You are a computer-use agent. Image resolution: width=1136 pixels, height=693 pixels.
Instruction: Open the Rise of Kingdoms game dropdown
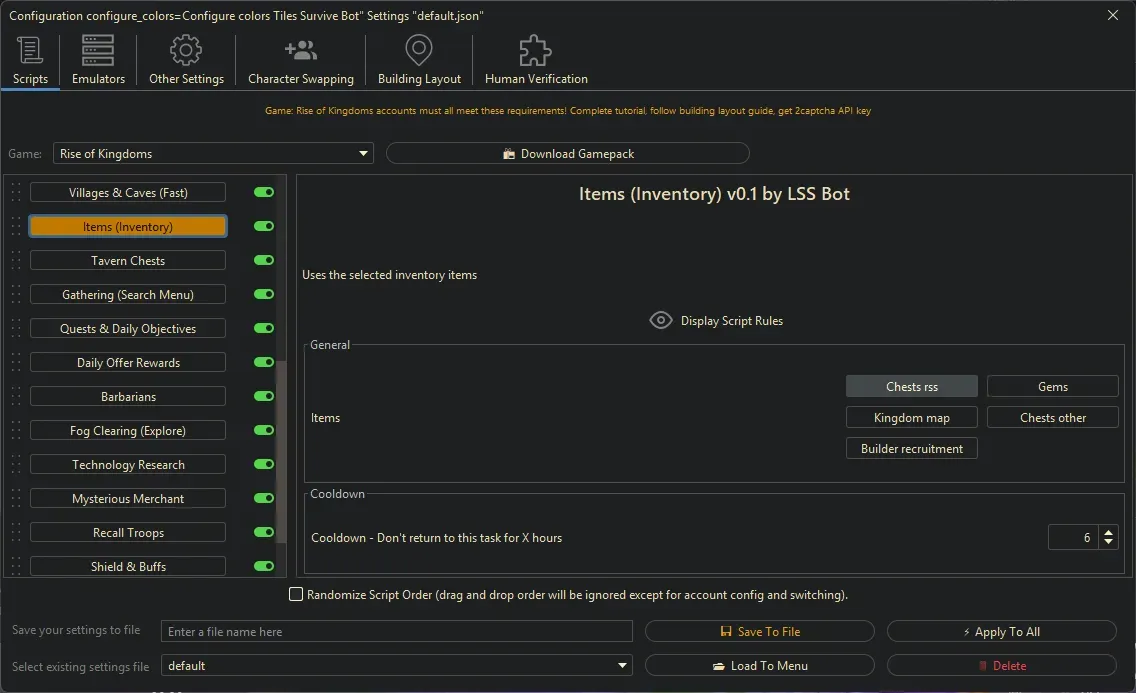[x=362, y=153]
